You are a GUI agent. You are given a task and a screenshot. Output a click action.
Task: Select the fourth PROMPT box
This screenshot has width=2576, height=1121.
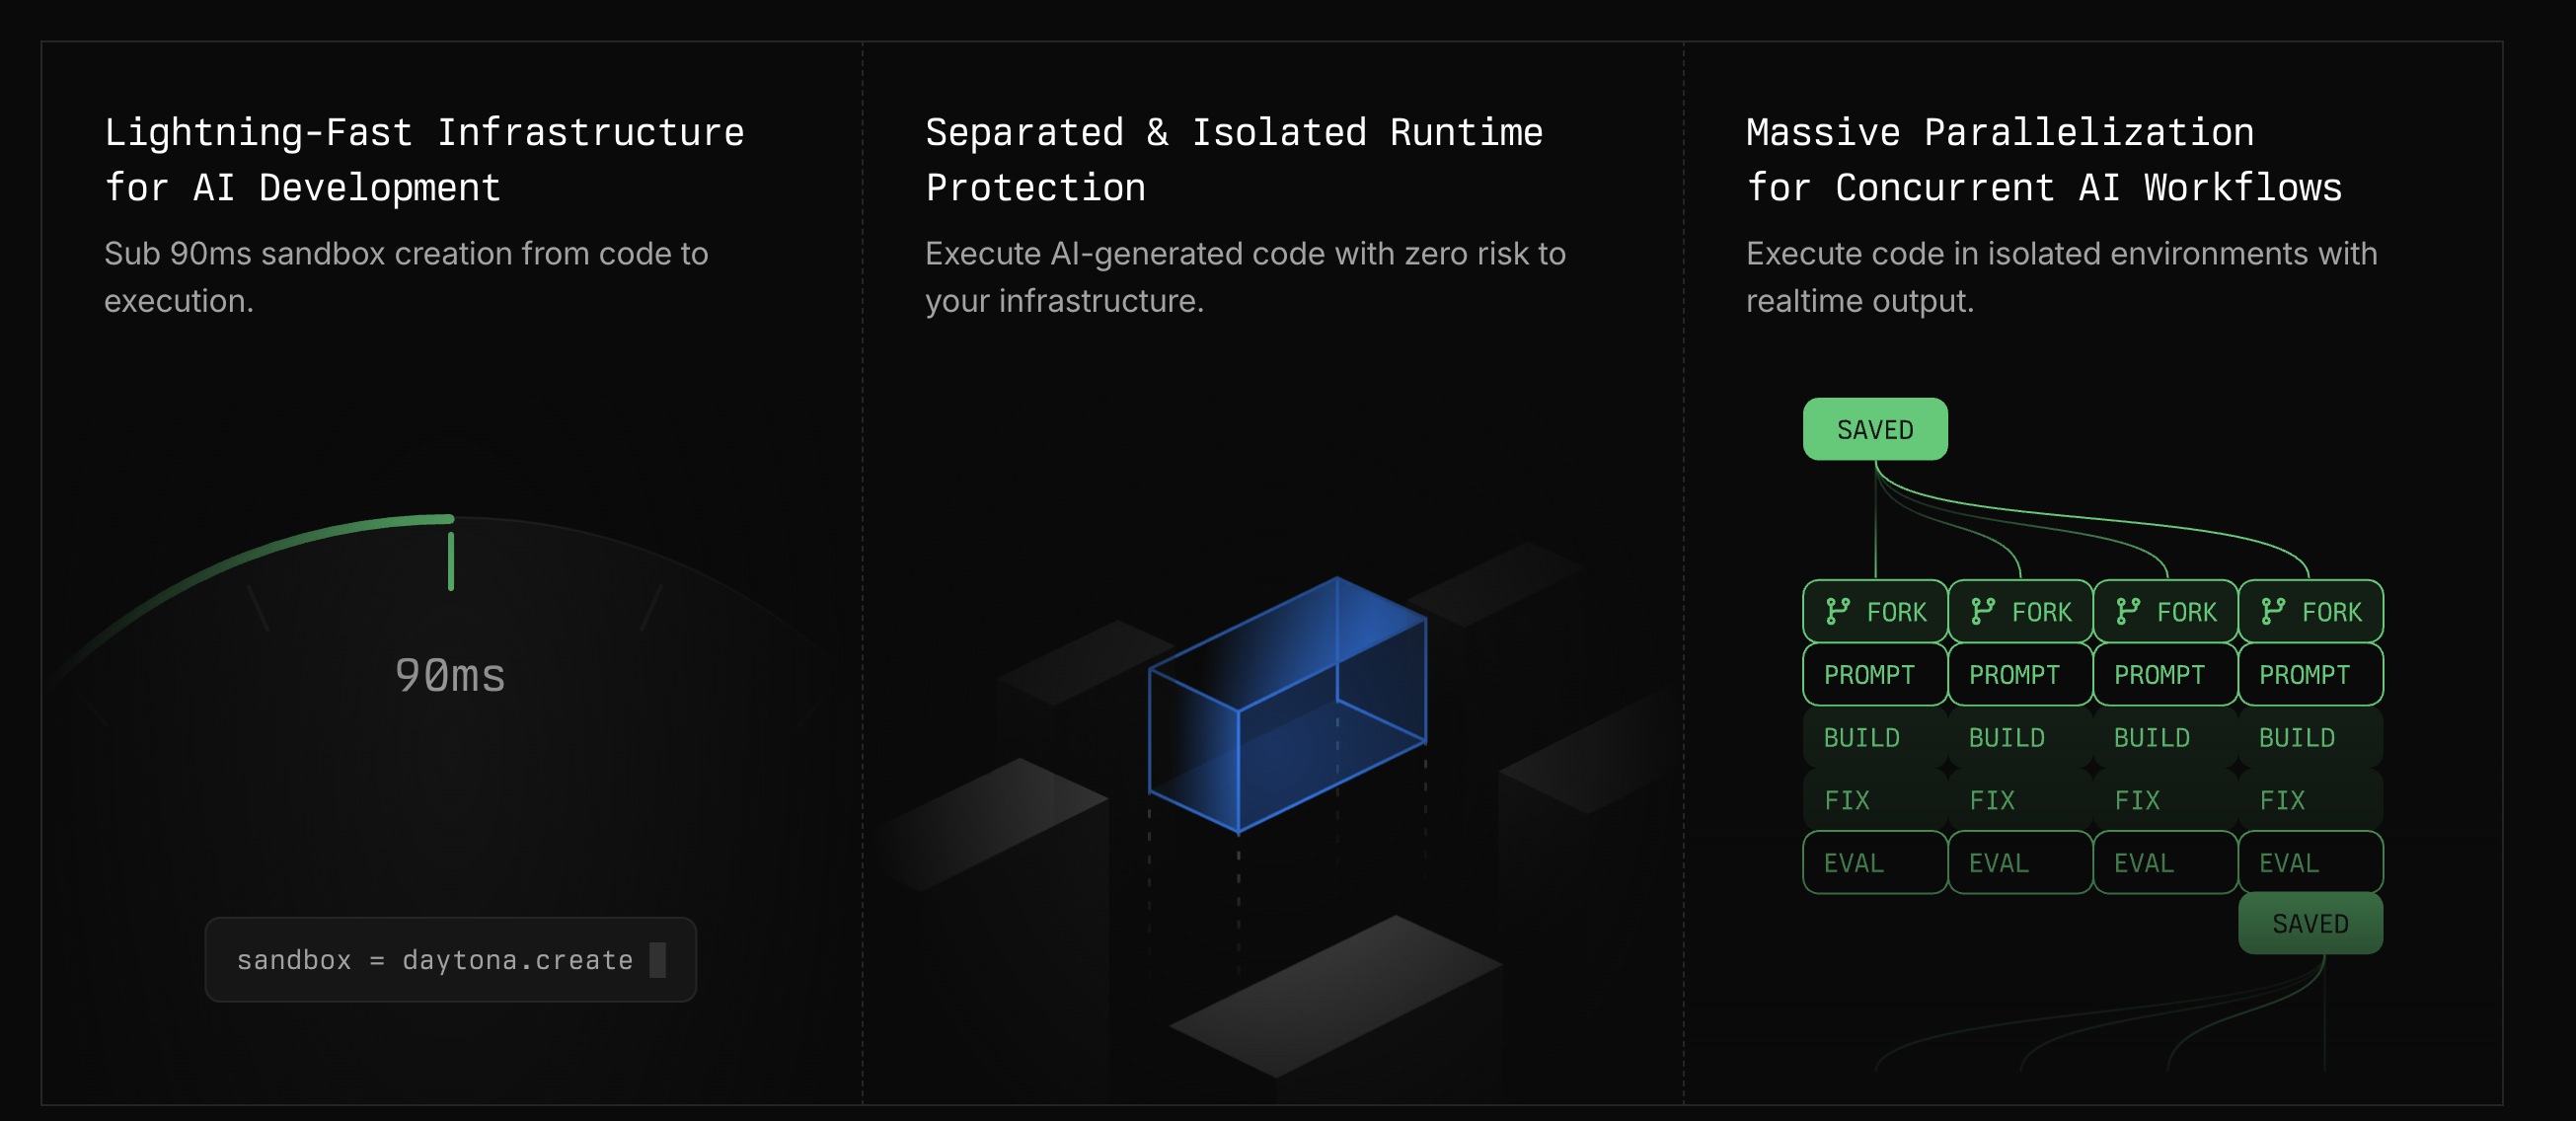click(x=2310, y=674)
